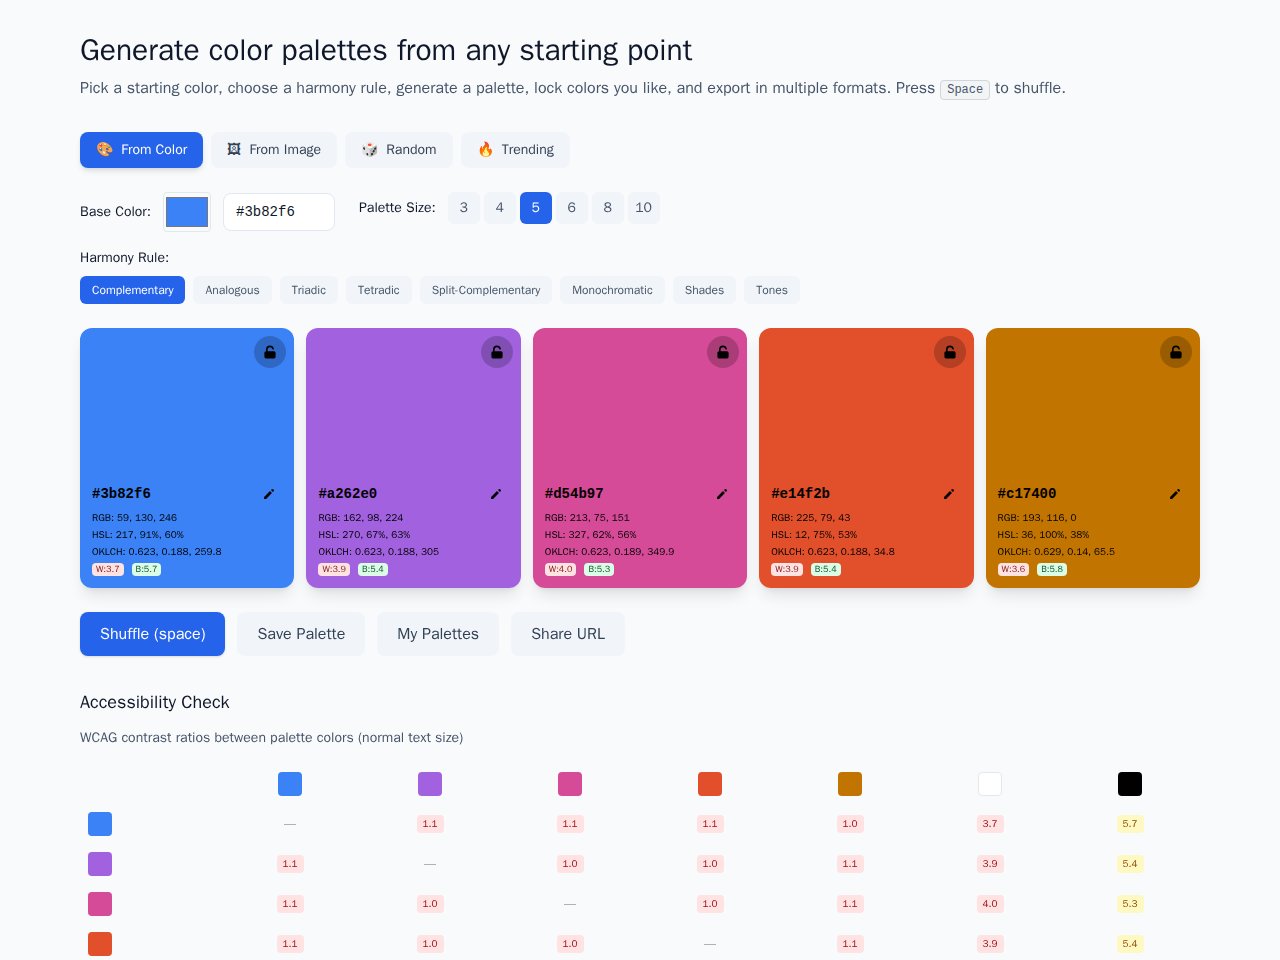The image size is (1280, 960).
Task: Open the Base Color picker swatch
Action: [x=187, y=212]
